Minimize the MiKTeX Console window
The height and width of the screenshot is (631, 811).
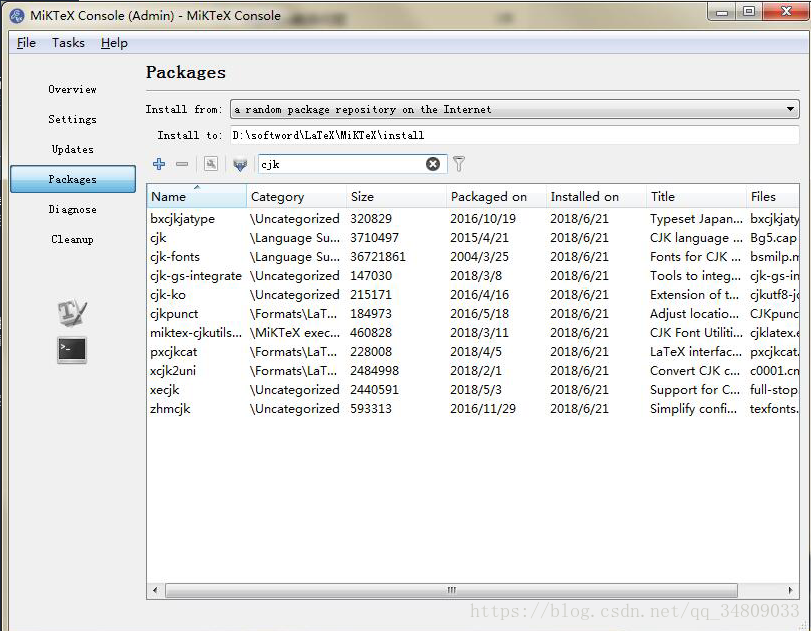click(723, 12)
